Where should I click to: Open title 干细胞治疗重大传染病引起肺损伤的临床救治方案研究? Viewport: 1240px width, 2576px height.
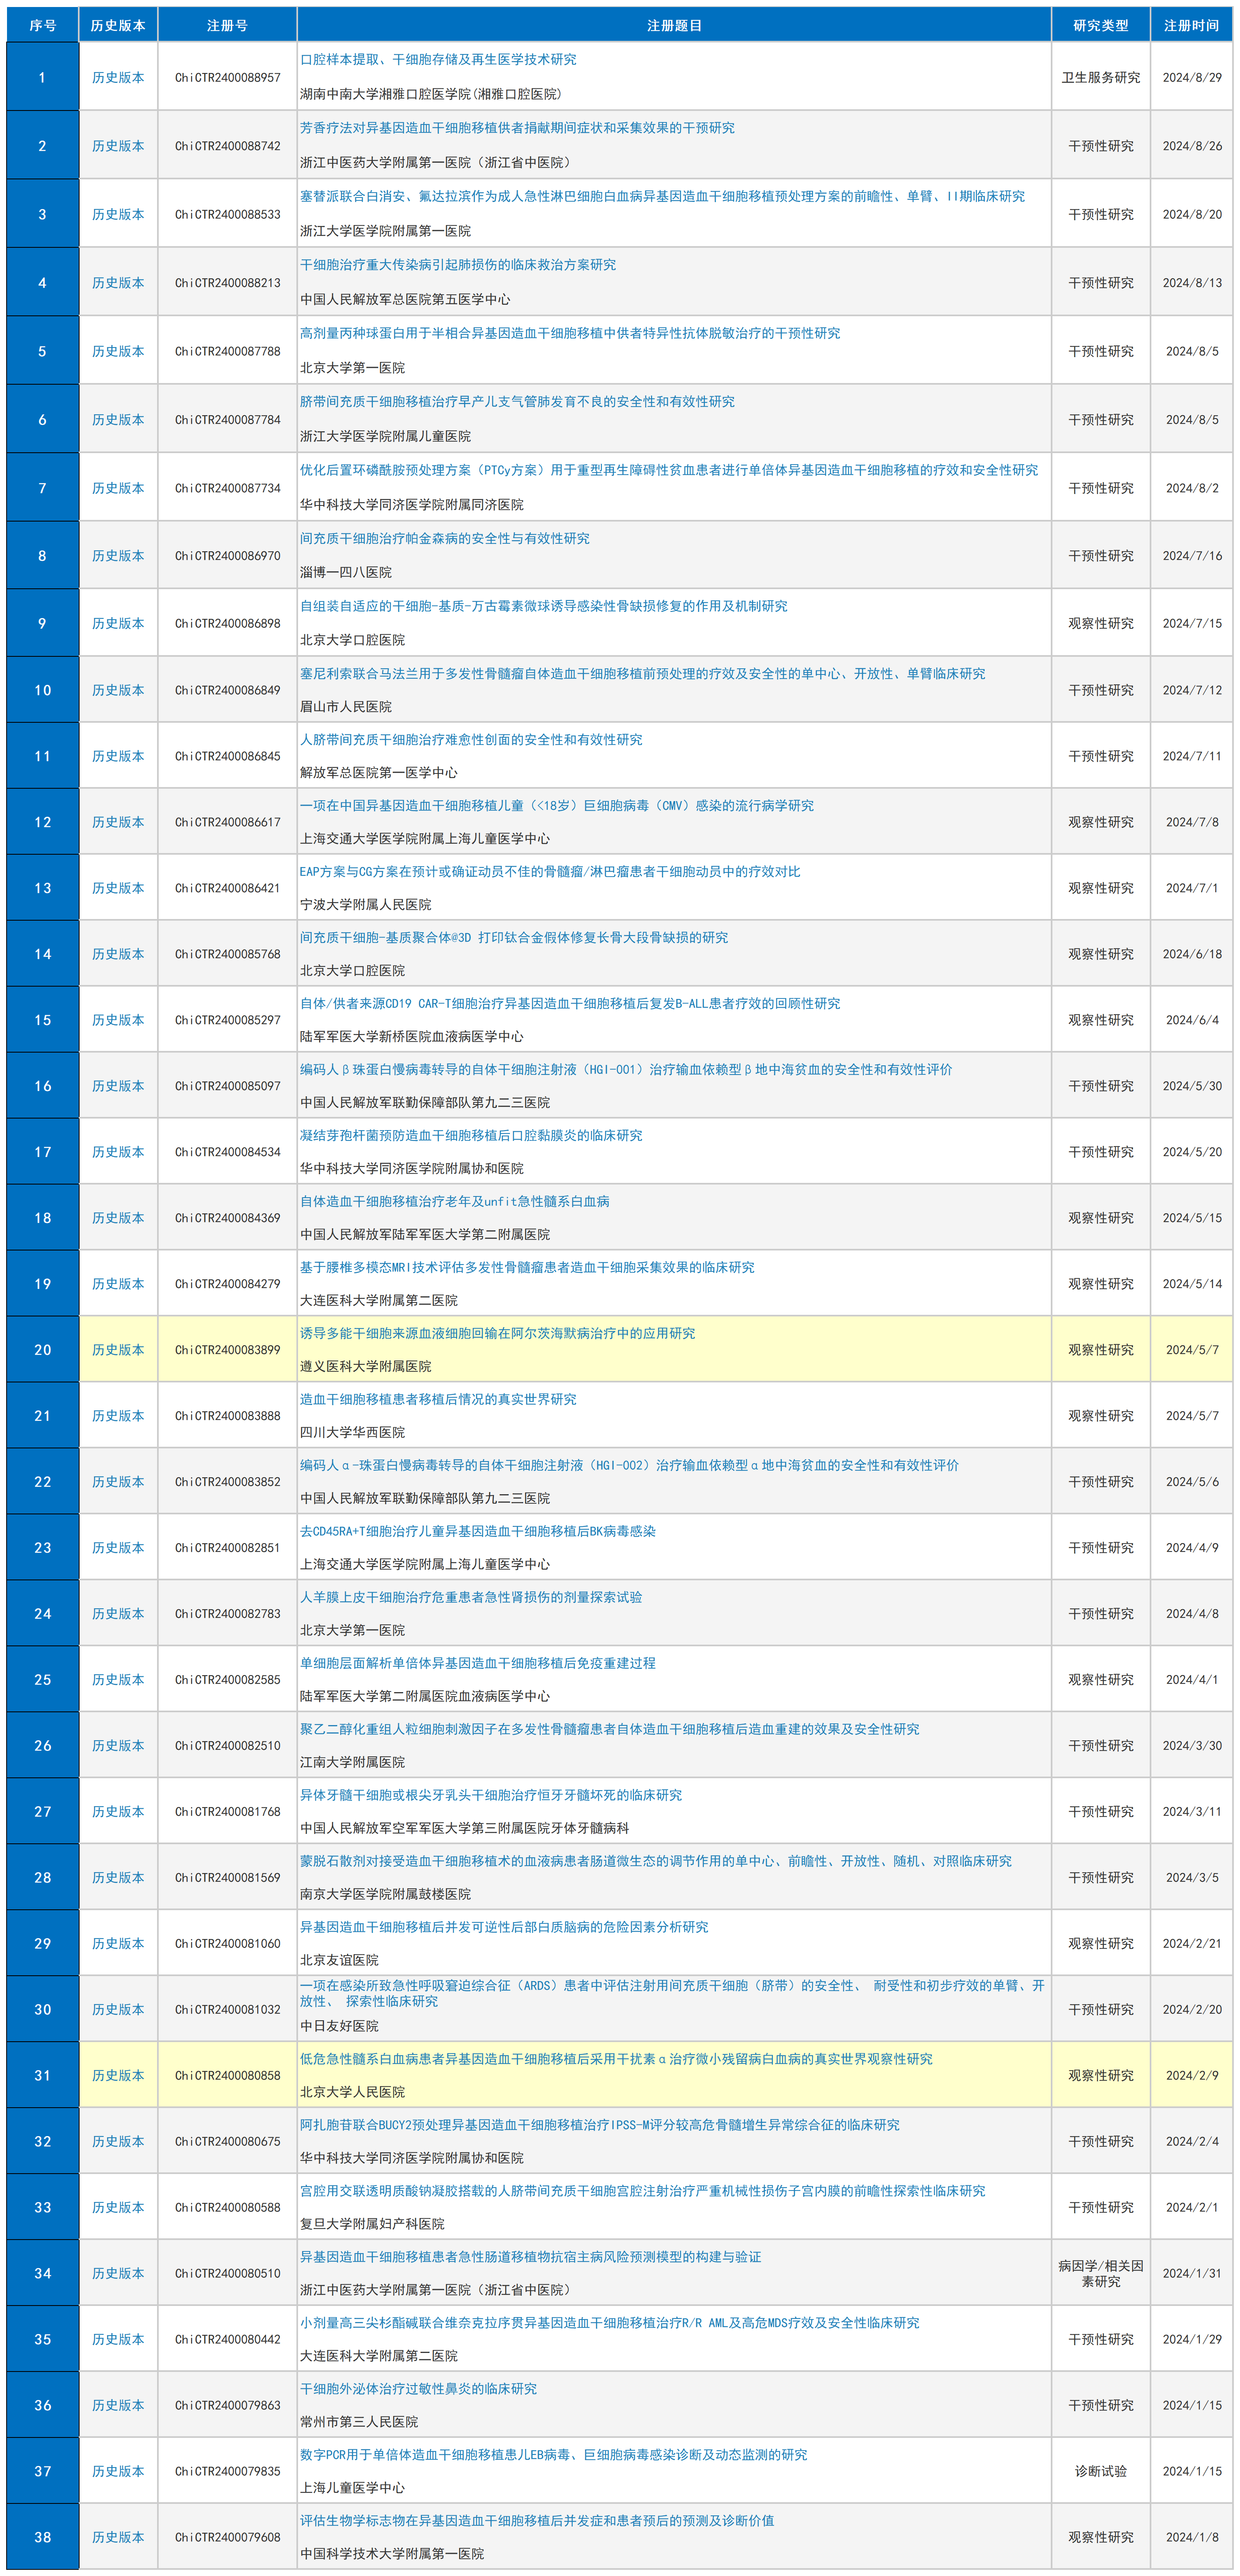(458, 265)
